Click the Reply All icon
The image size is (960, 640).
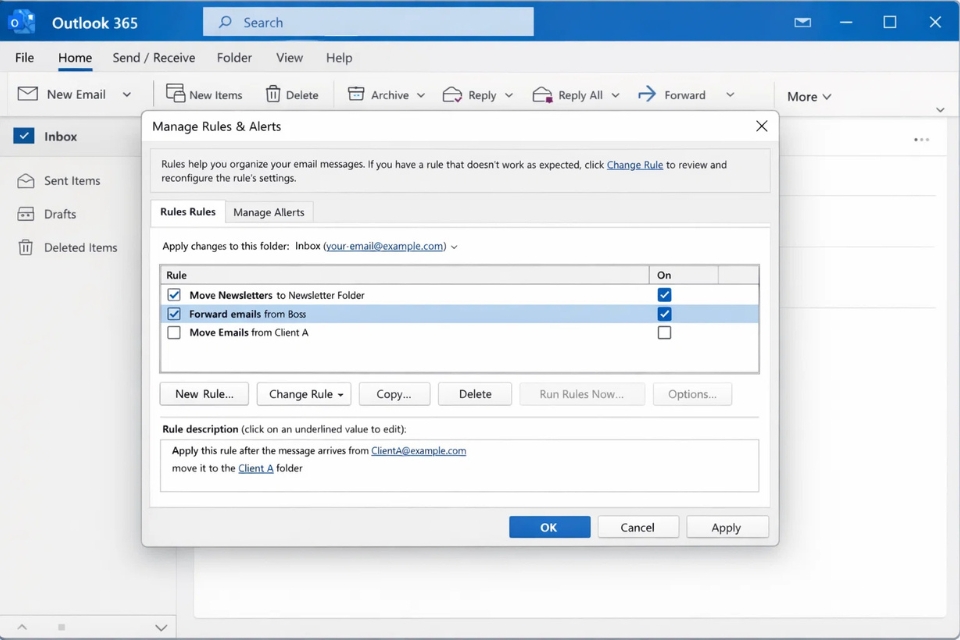[x=543, y=93]
